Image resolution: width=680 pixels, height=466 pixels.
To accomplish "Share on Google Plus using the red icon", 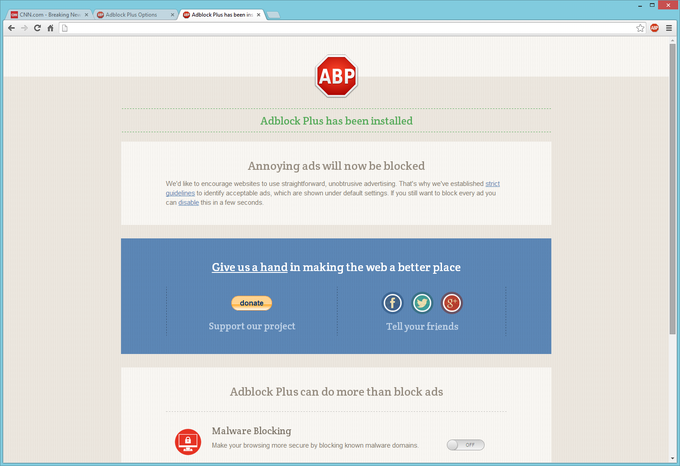I will [x=451, y=303].
